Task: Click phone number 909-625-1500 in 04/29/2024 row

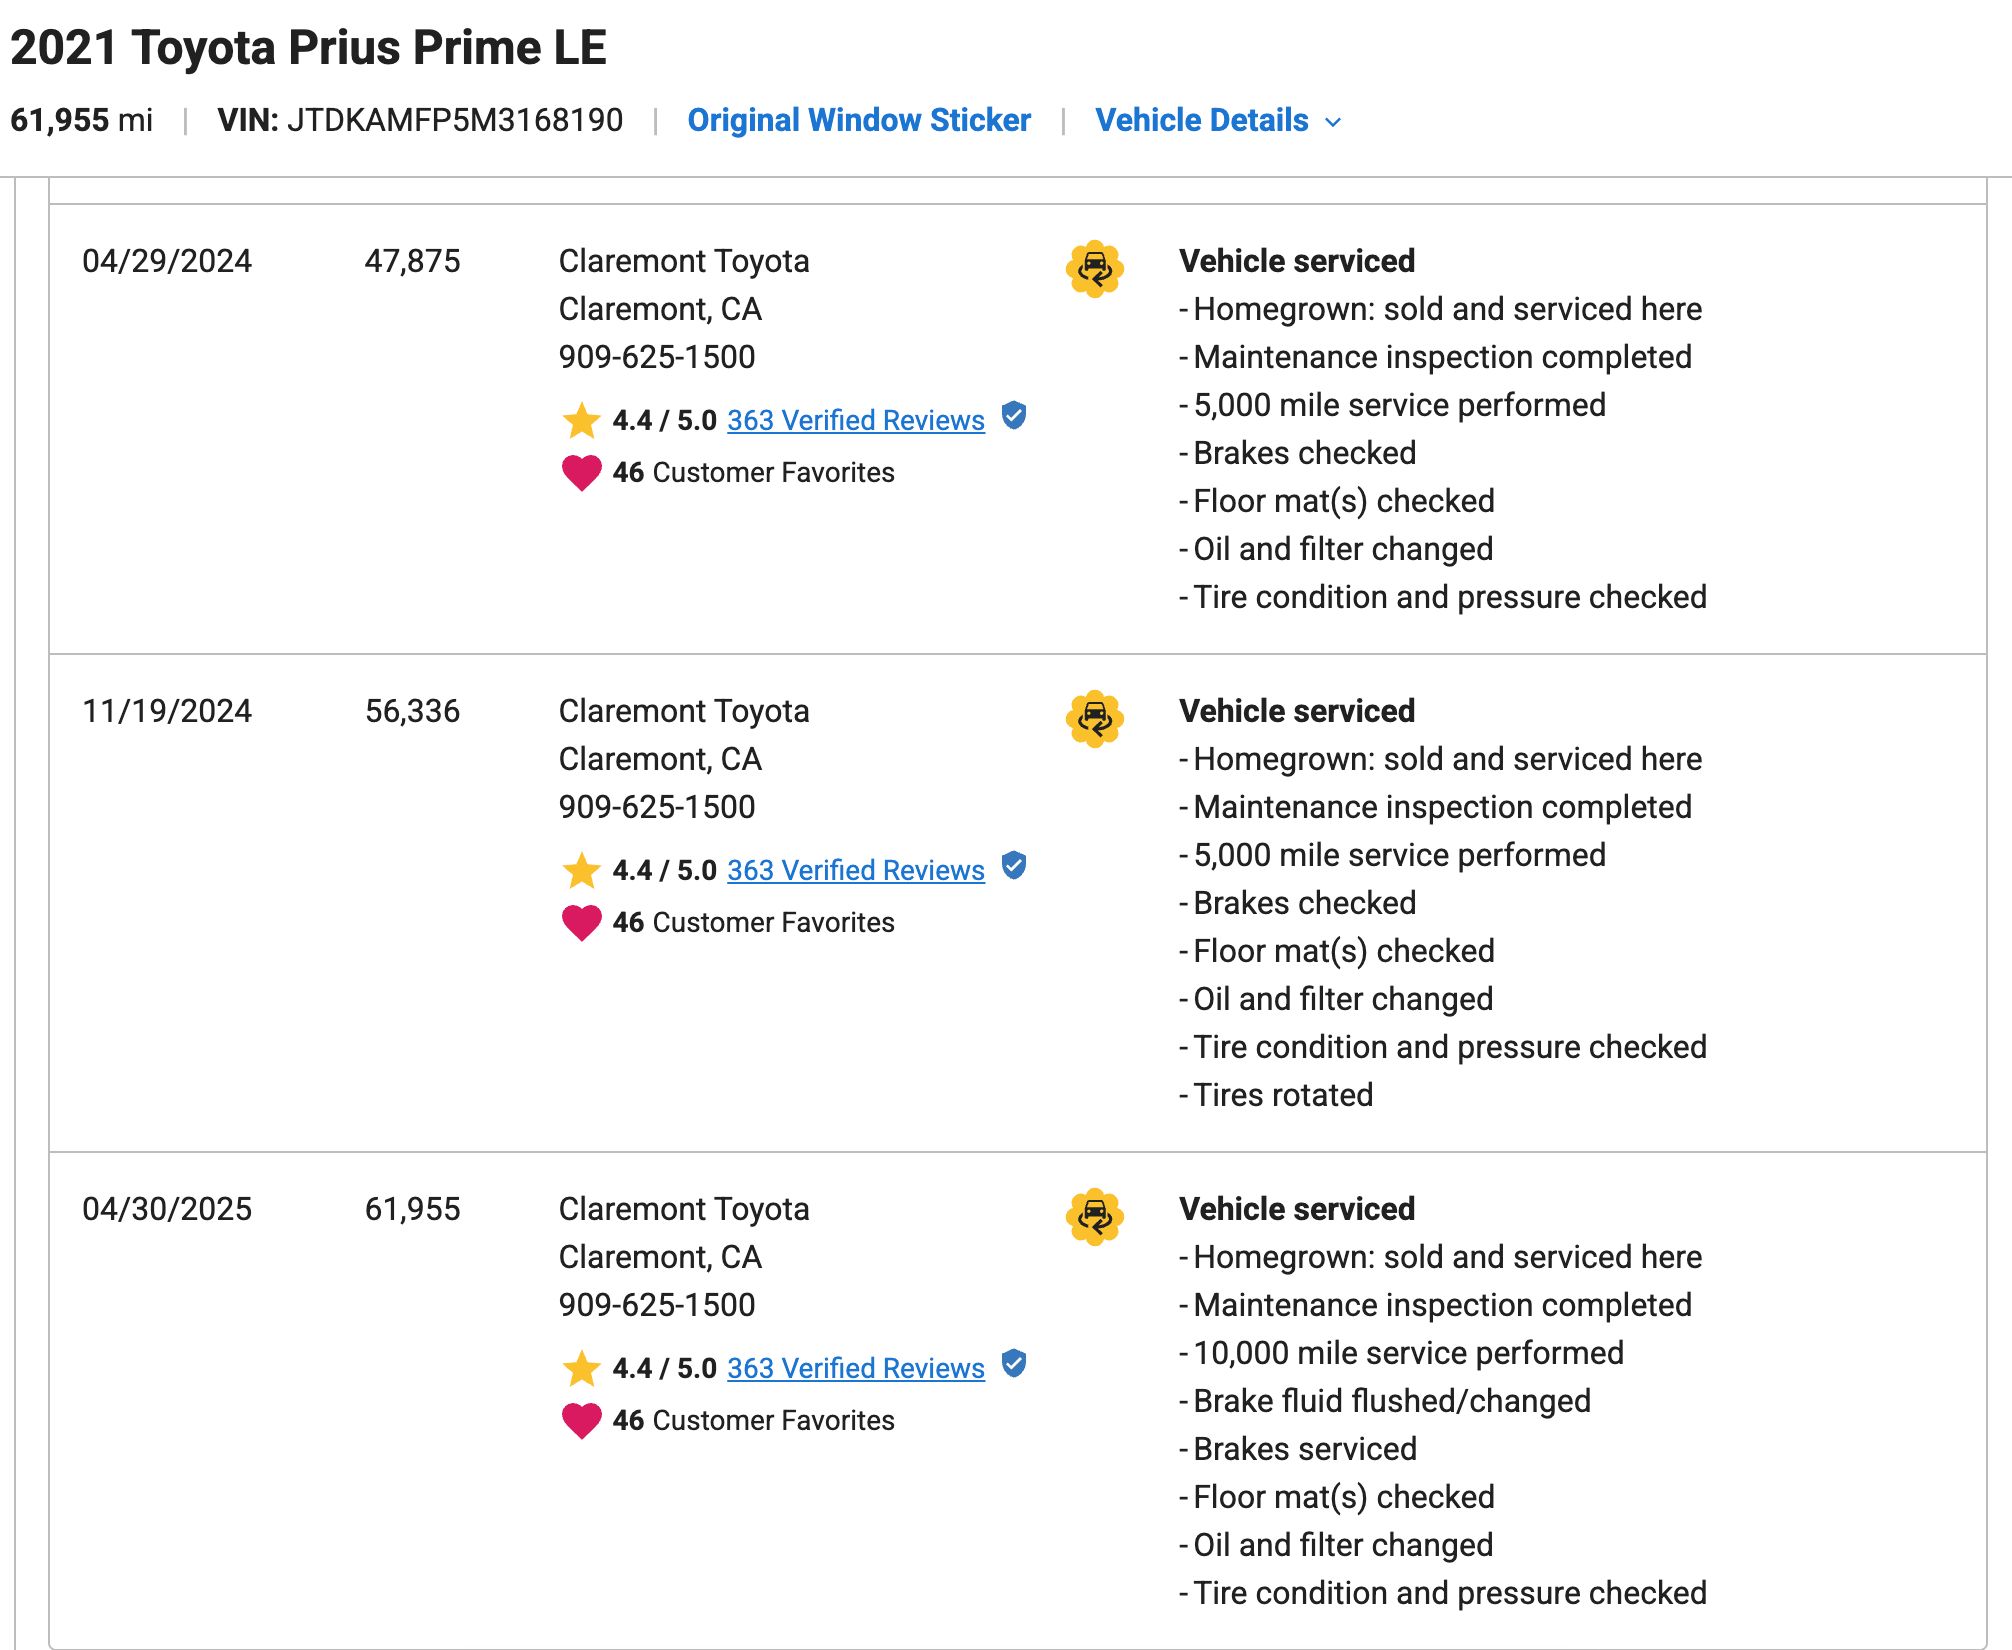Action: pos(657,357)
